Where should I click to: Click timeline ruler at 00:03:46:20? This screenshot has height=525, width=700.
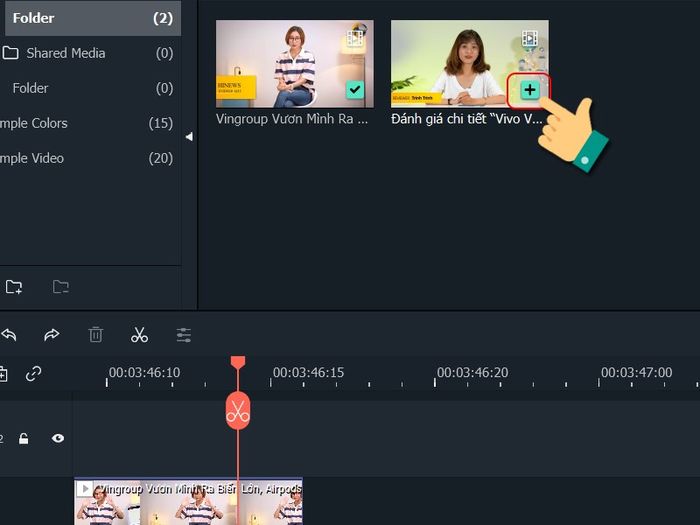click(x=472, y=372)
